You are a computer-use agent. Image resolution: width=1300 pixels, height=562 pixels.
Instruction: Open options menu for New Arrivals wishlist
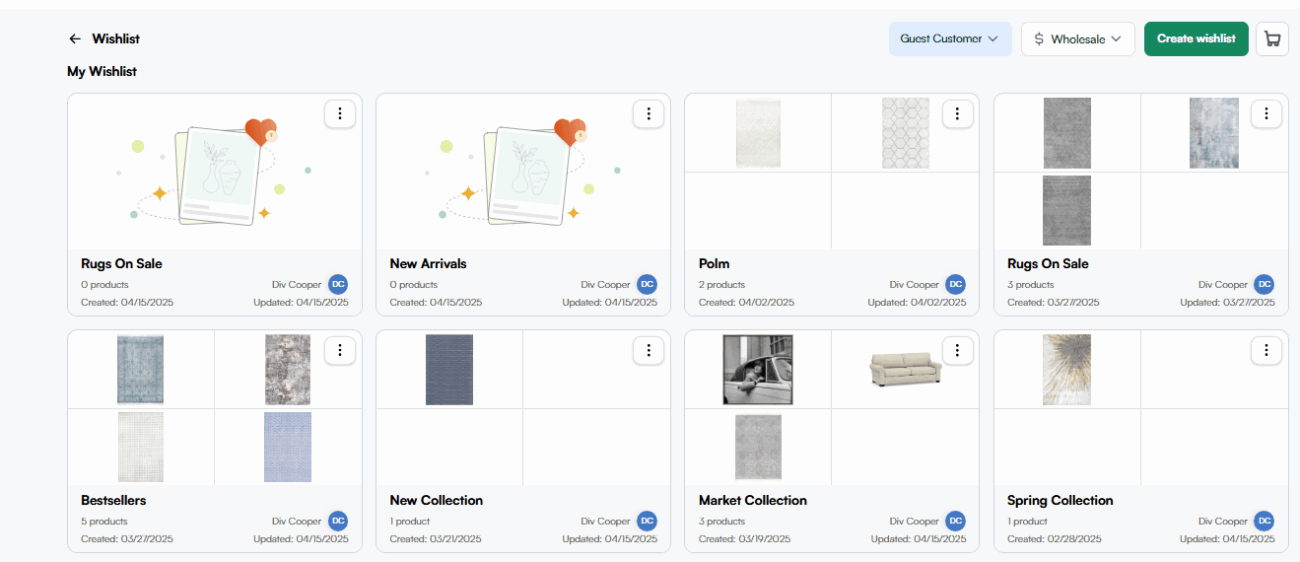click(648, 114)
